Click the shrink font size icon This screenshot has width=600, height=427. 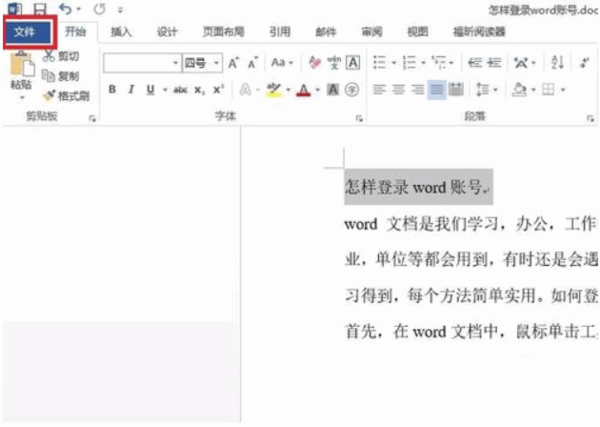pos(253,63)
